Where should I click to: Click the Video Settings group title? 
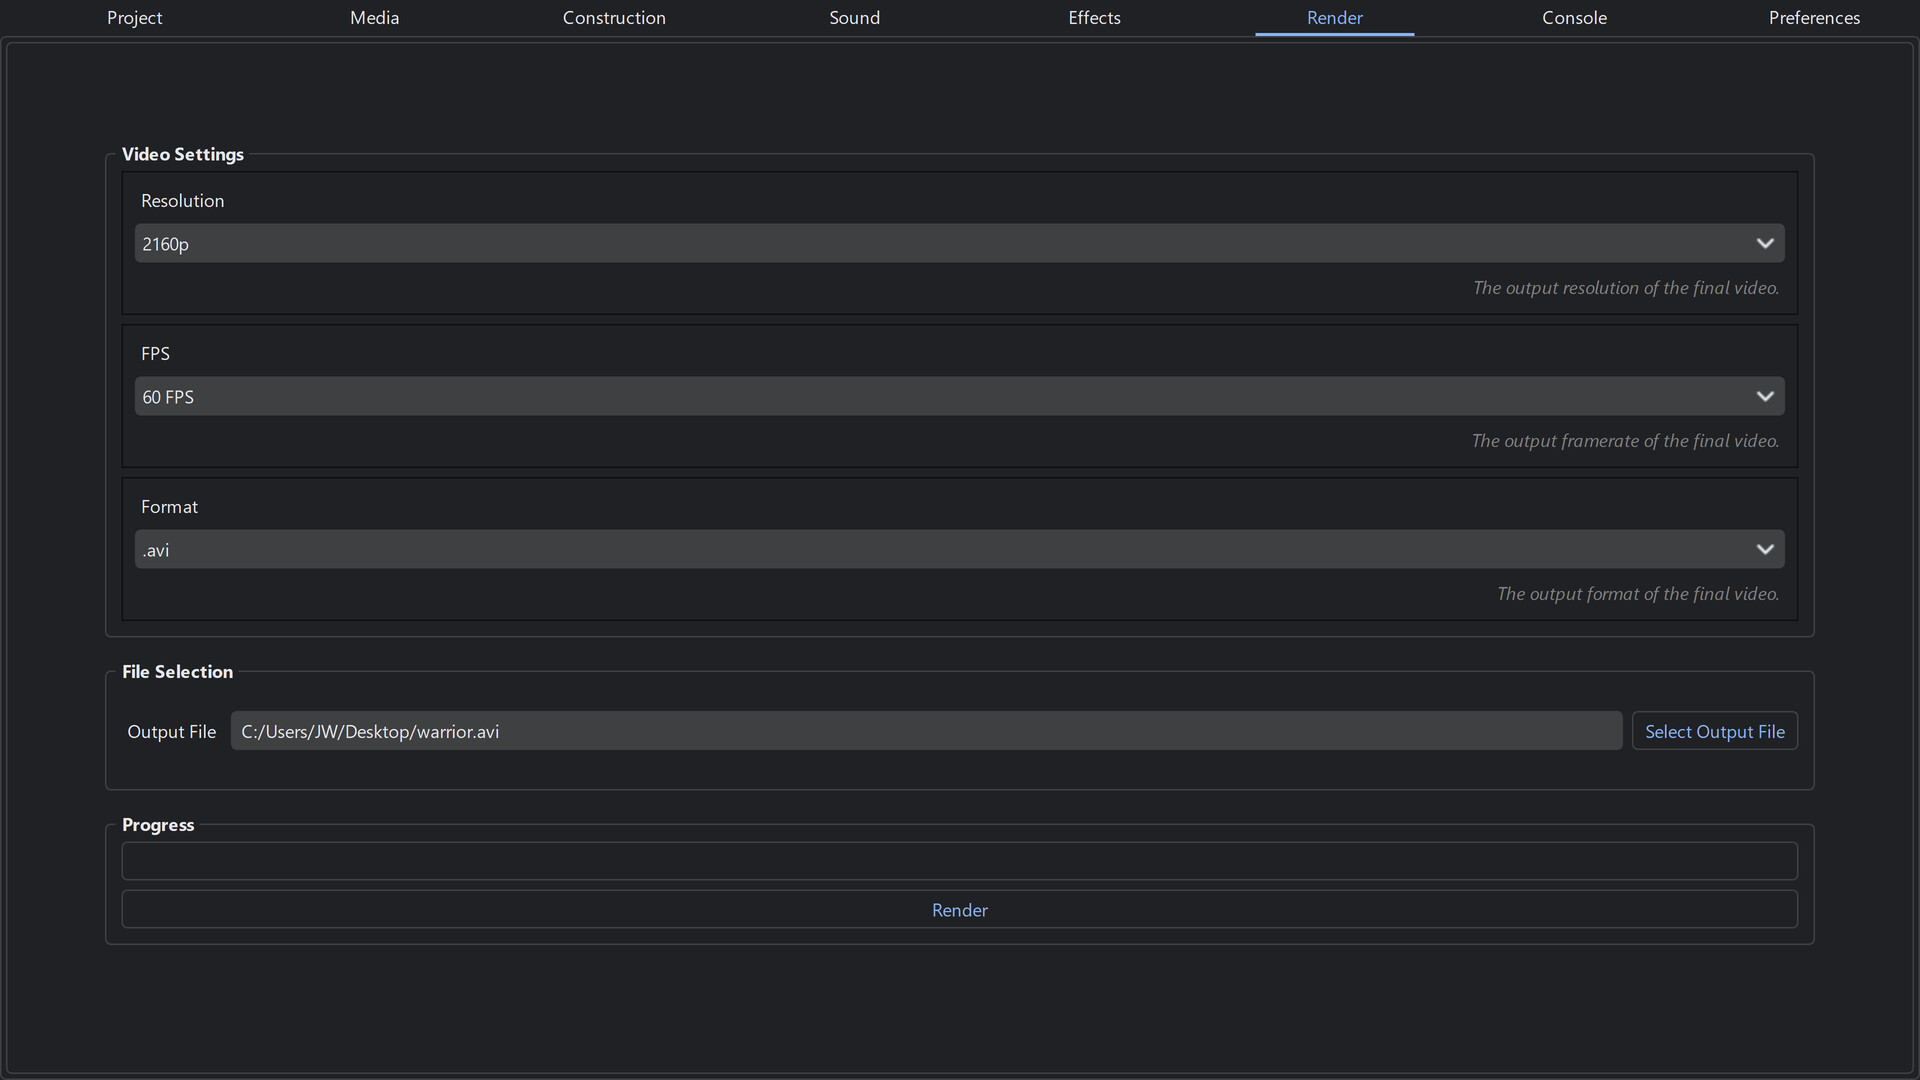click(x=183, y=154)
